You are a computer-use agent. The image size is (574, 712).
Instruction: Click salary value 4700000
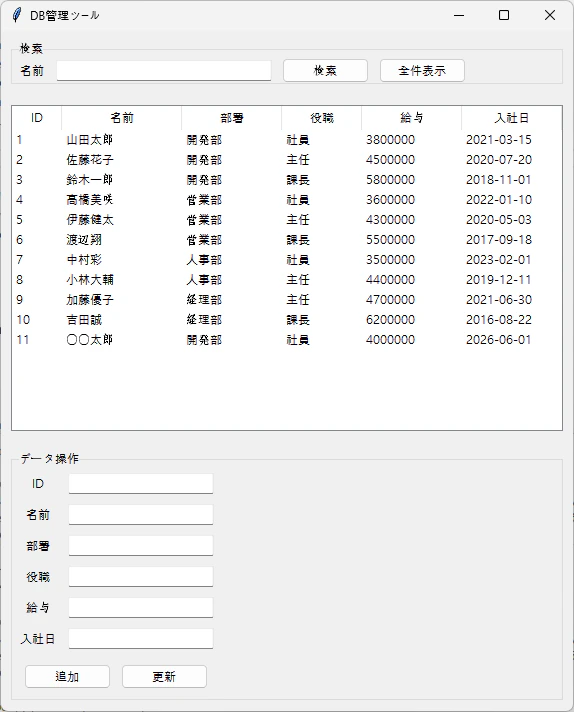(391, 300)
